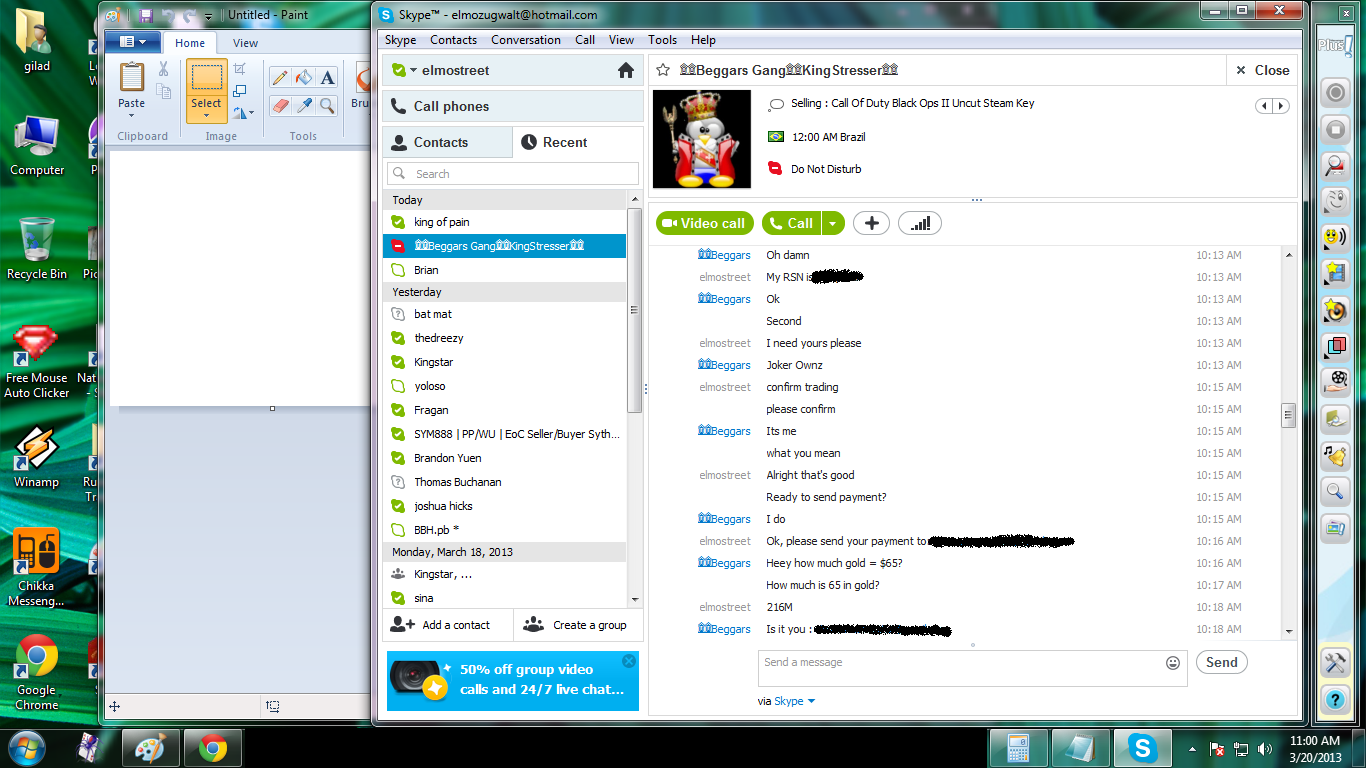Click the mood message previous arrow

[x=1264, y=106]
